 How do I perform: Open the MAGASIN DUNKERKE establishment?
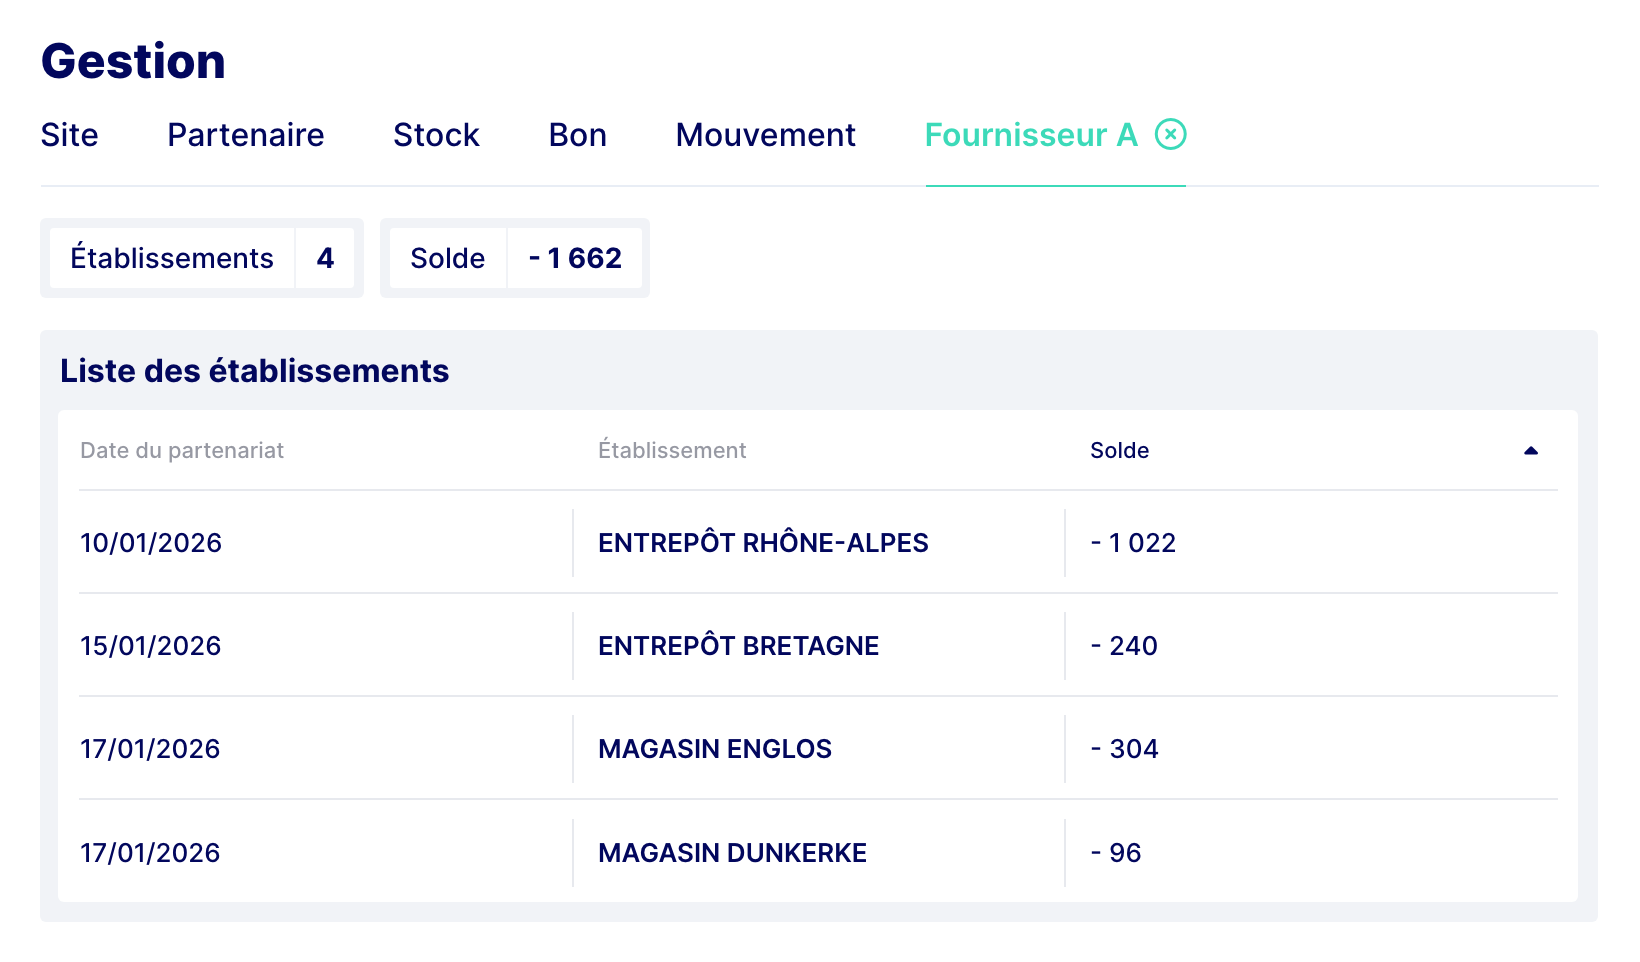[x=732, y=853]
